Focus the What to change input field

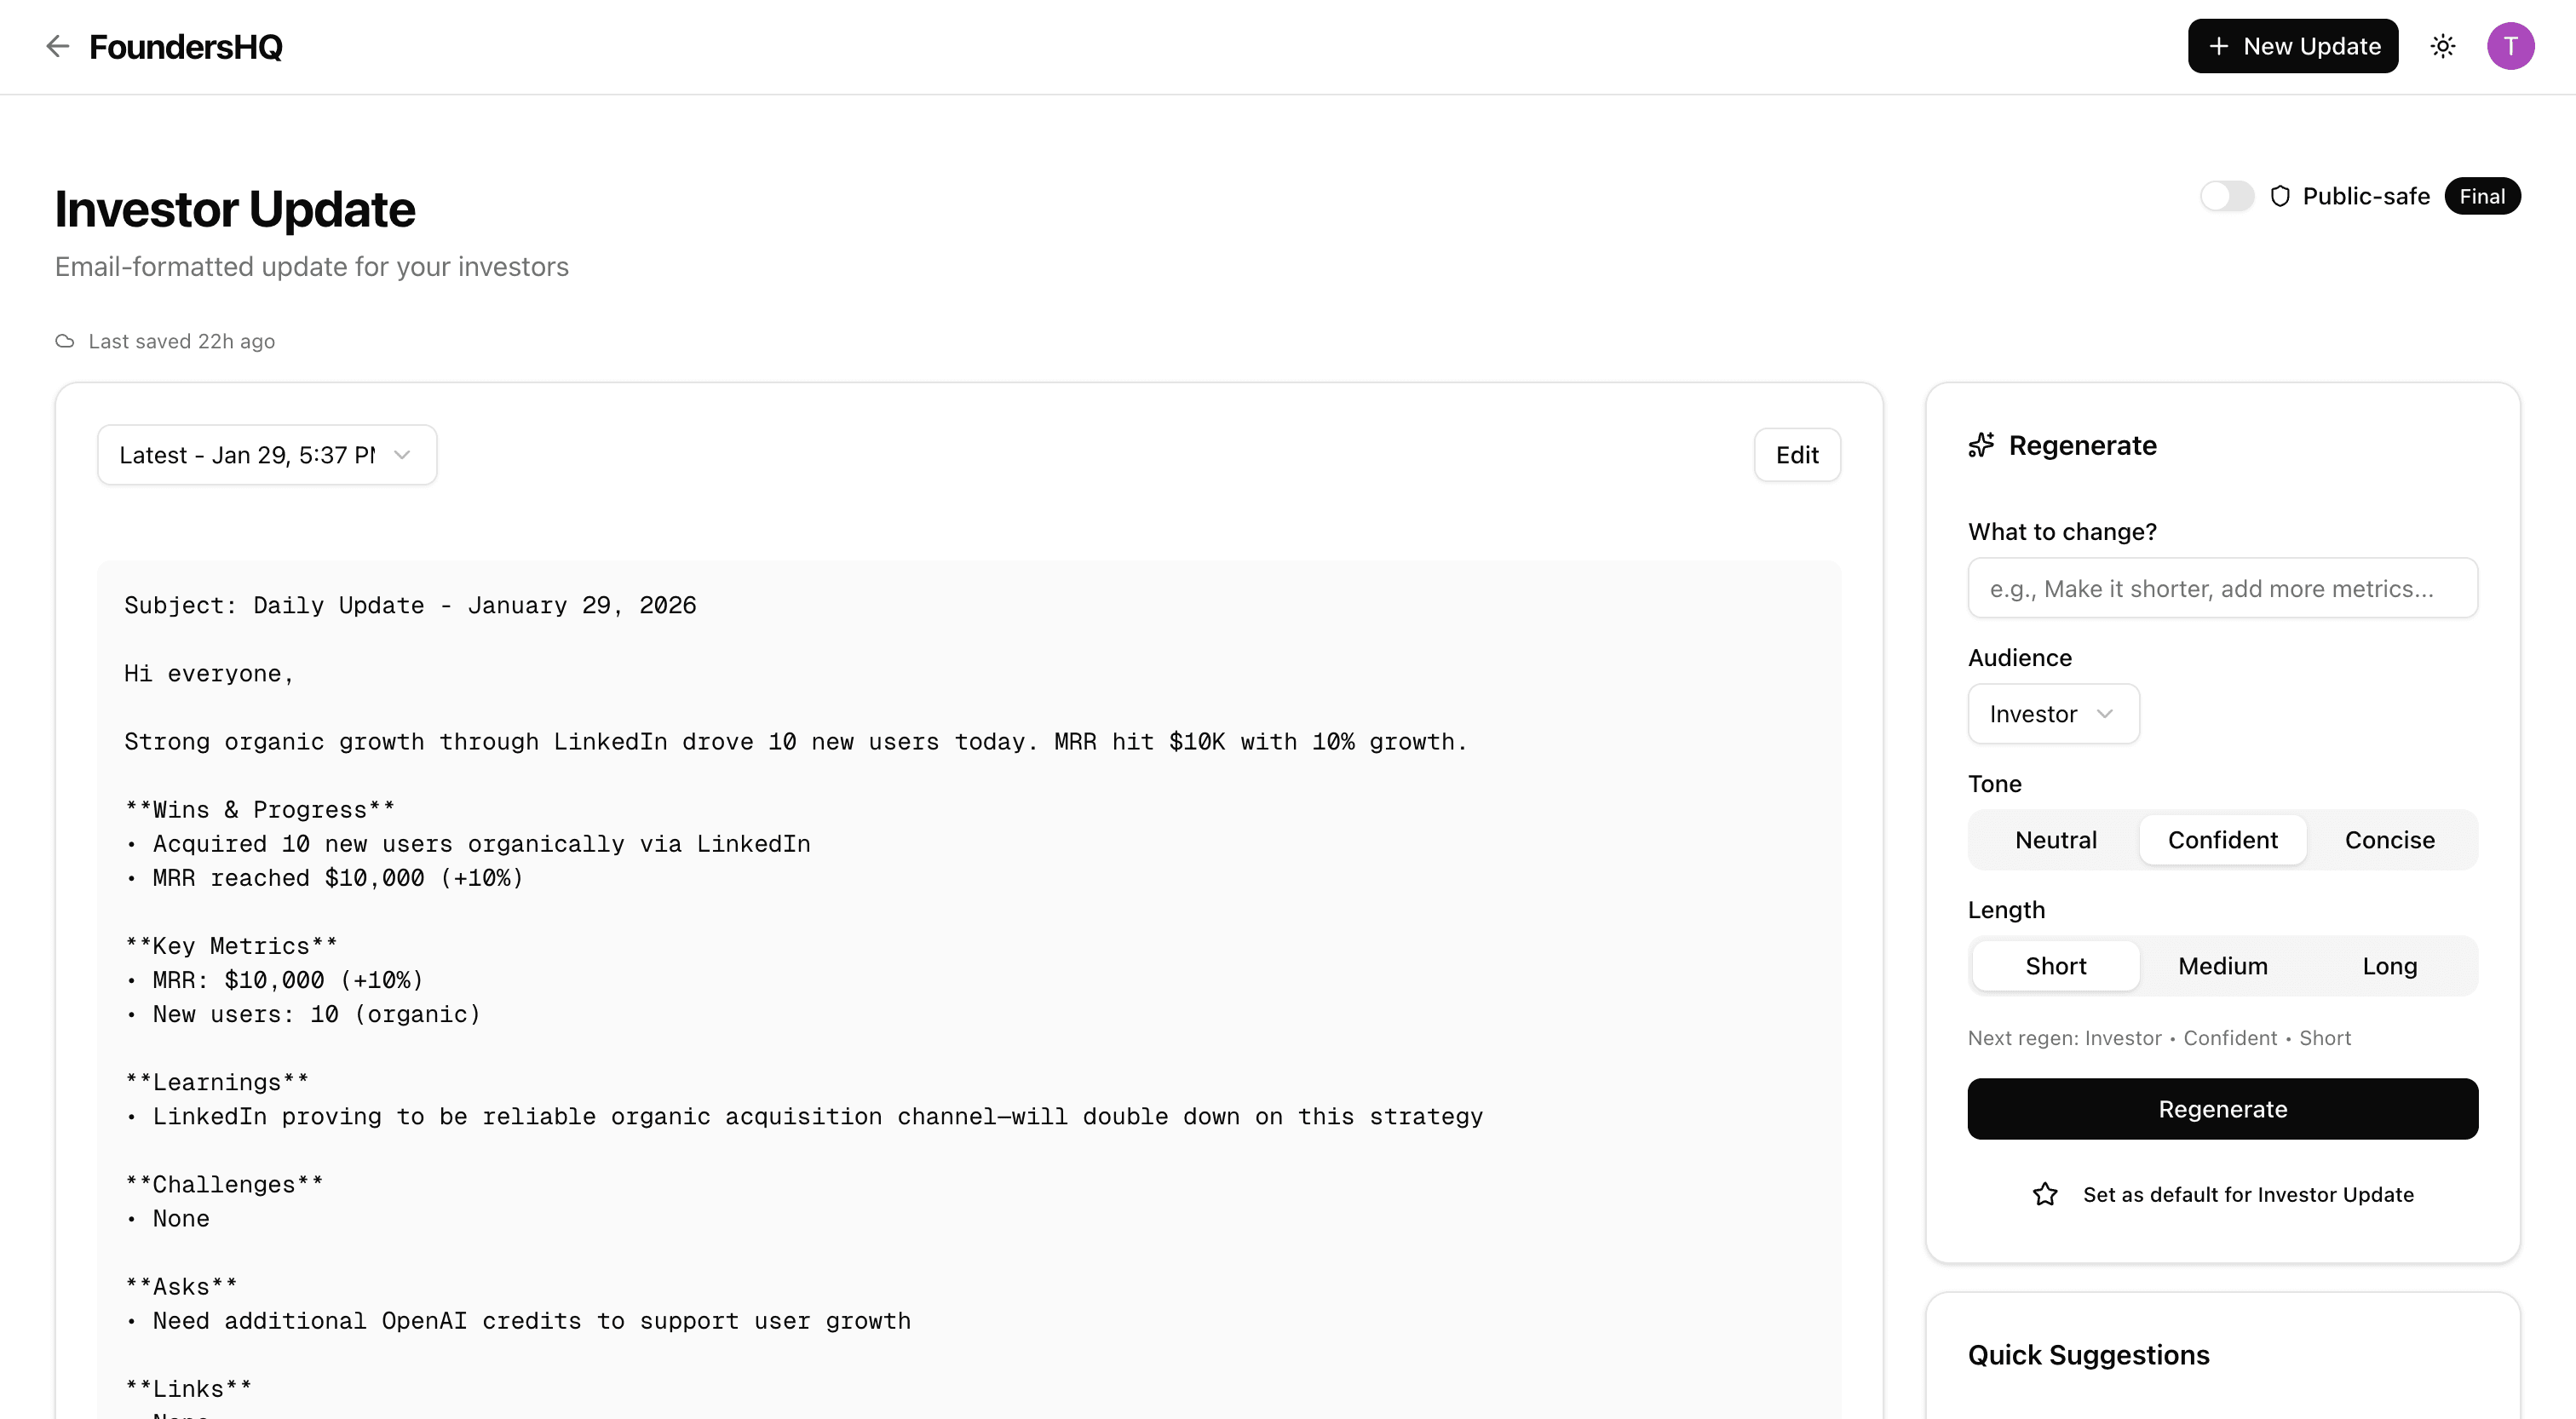coord(2222,588)
